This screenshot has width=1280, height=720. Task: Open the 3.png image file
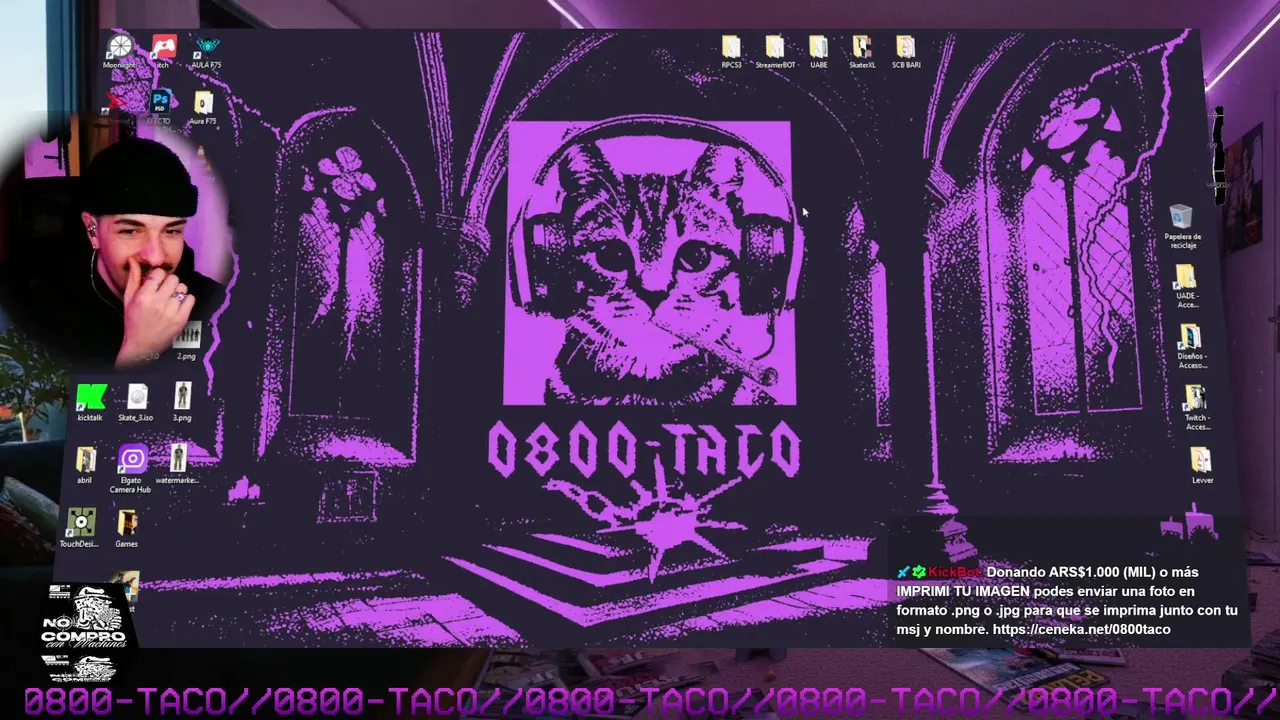pos(182,402)
